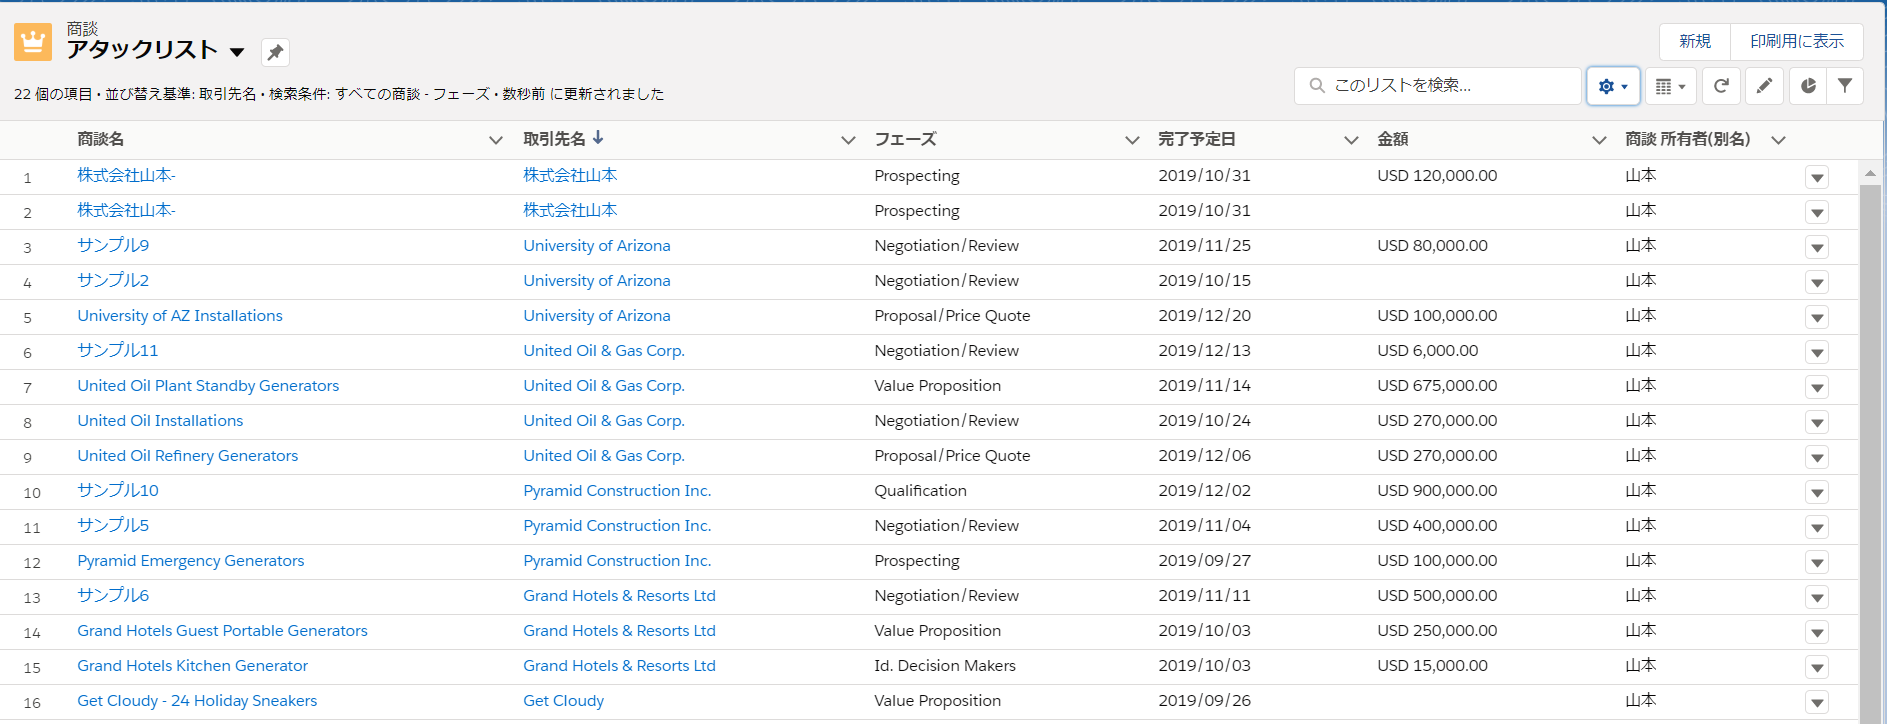
Task: Open filters with the funnel icon
Action: 1845,86
